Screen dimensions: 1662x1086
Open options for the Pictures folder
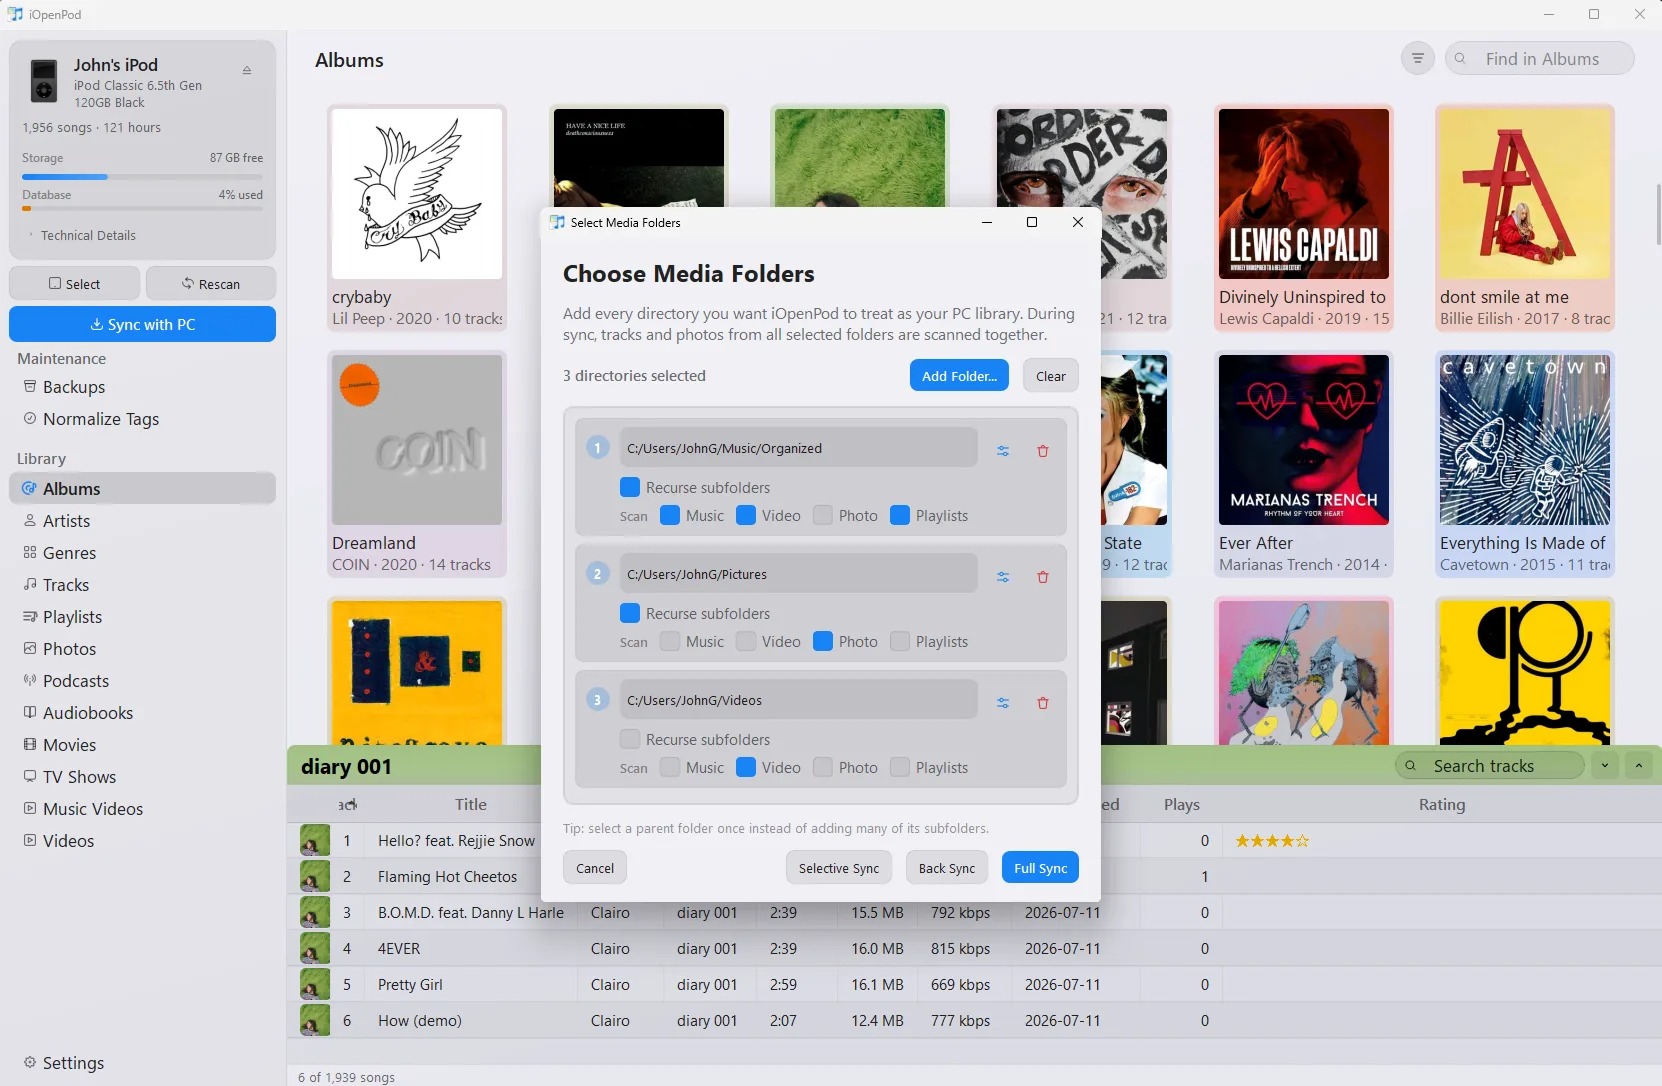tap(1003, 577)
